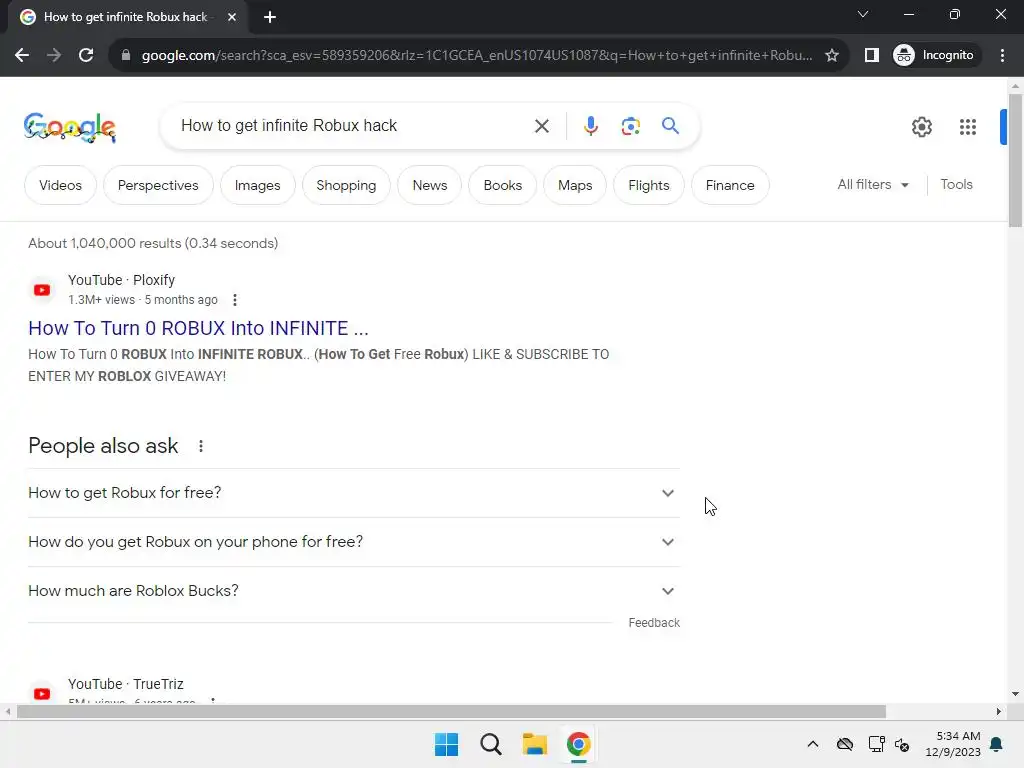The height and width of the screenshot is (768, 1024).
Task: Open the search Tools options
Action: click(956, 185)
